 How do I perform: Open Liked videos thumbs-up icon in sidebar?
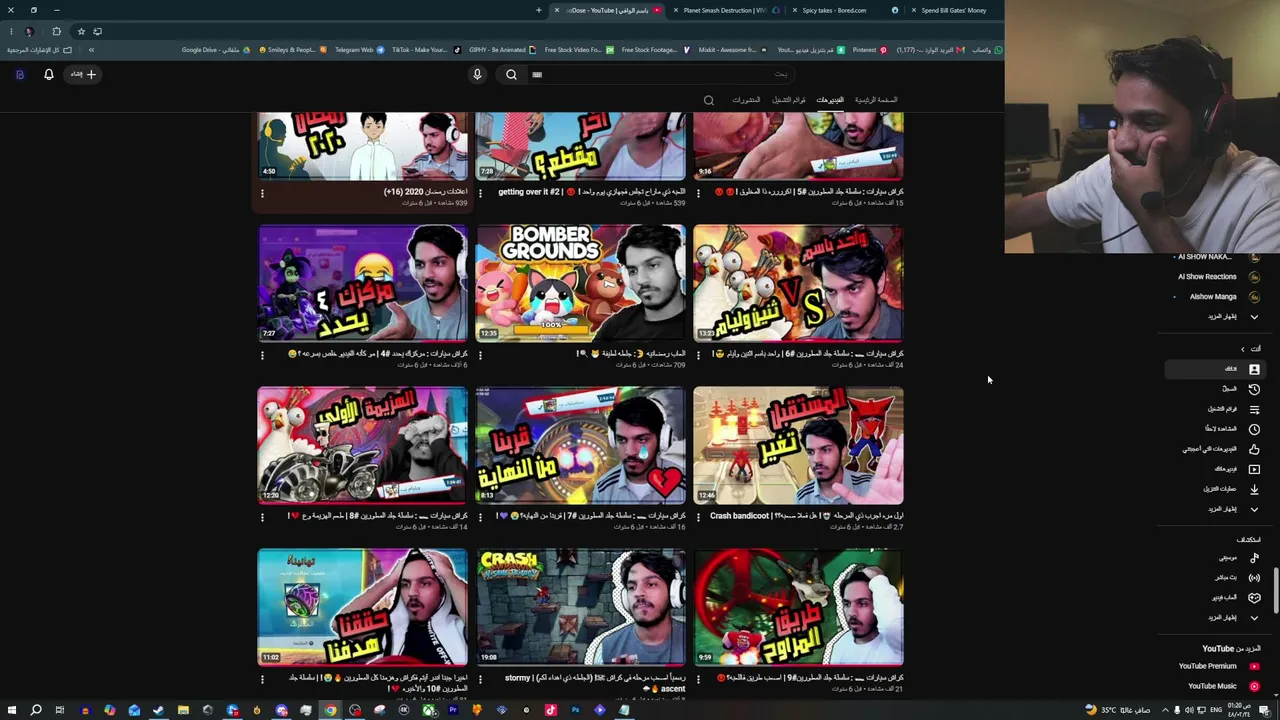coord(1254,449)
